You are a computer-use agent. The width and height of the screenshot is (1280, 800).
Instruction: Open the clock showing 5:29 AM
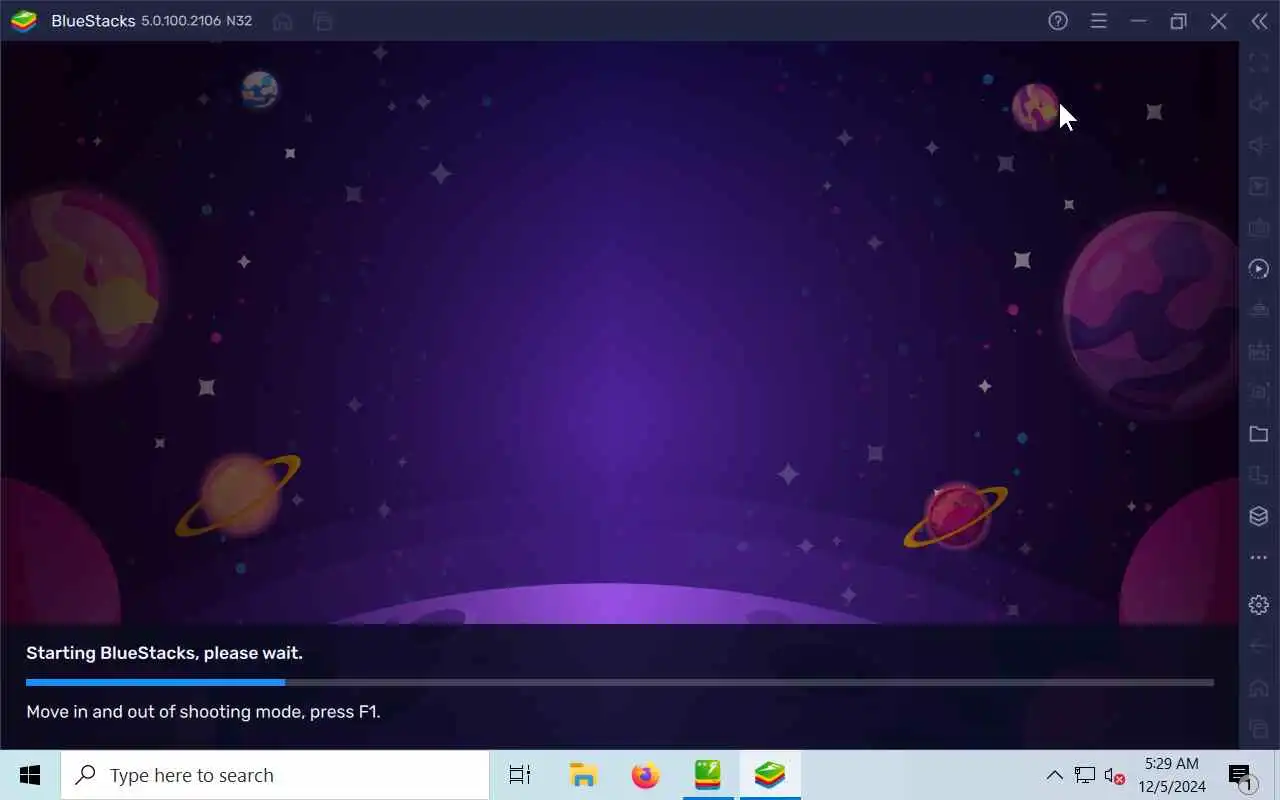(1172, 775)
